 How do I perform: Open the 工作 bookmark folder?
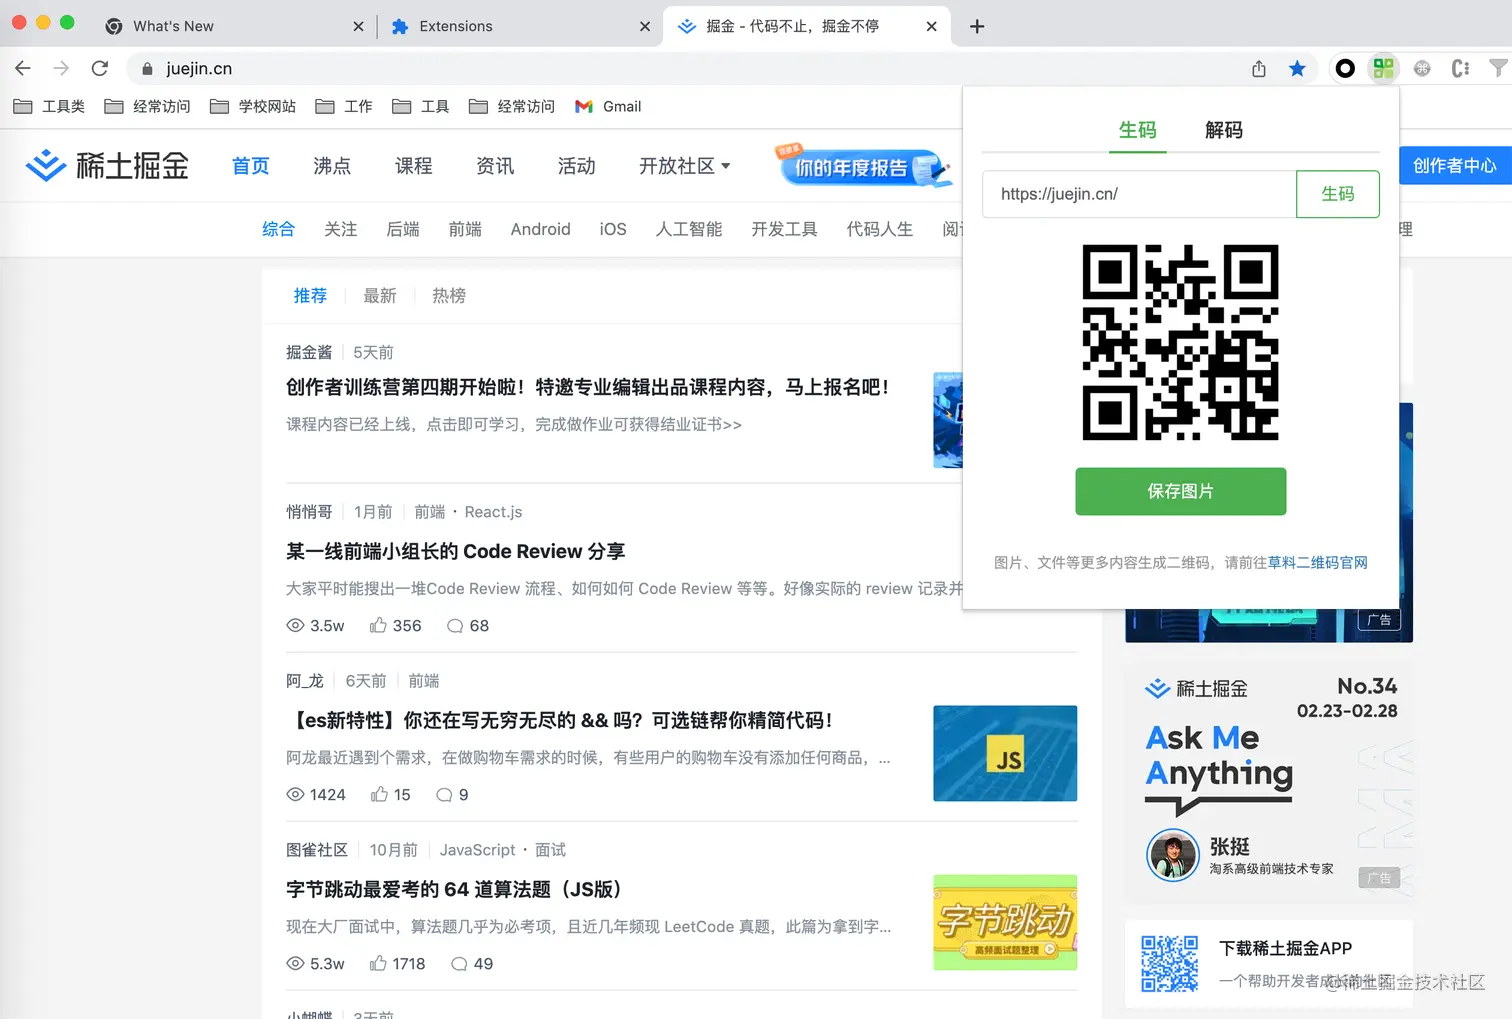tap(343, 106)
